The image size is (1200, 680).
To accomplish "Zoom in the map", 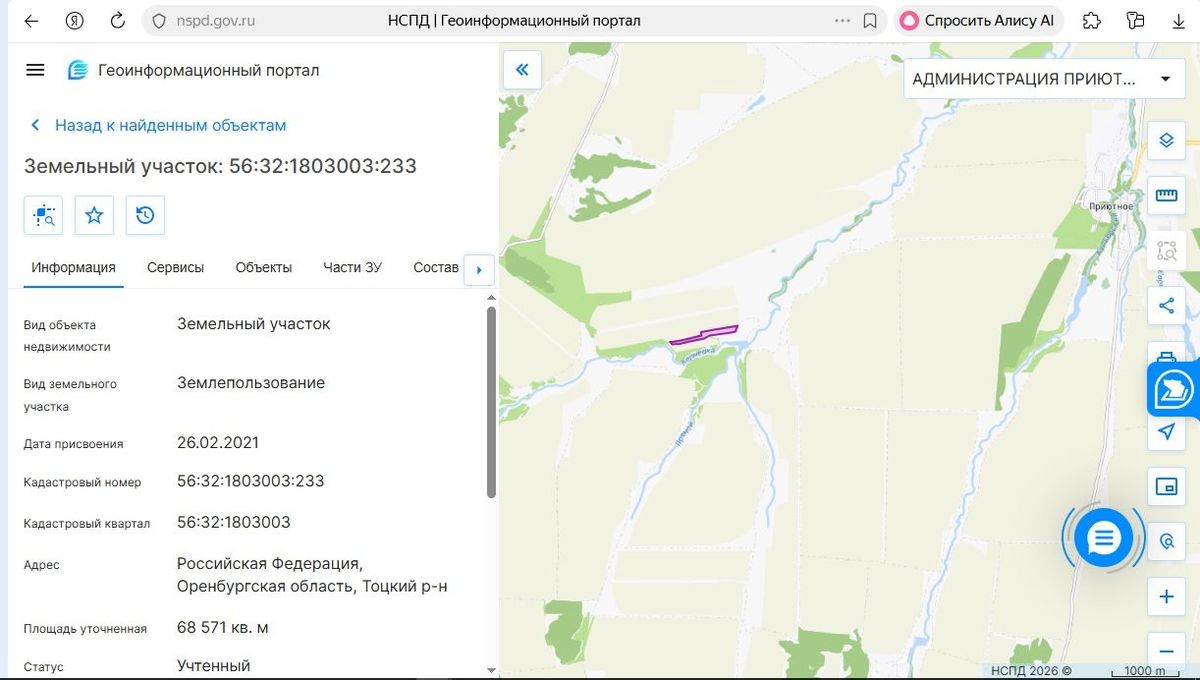I will 1166,597.
